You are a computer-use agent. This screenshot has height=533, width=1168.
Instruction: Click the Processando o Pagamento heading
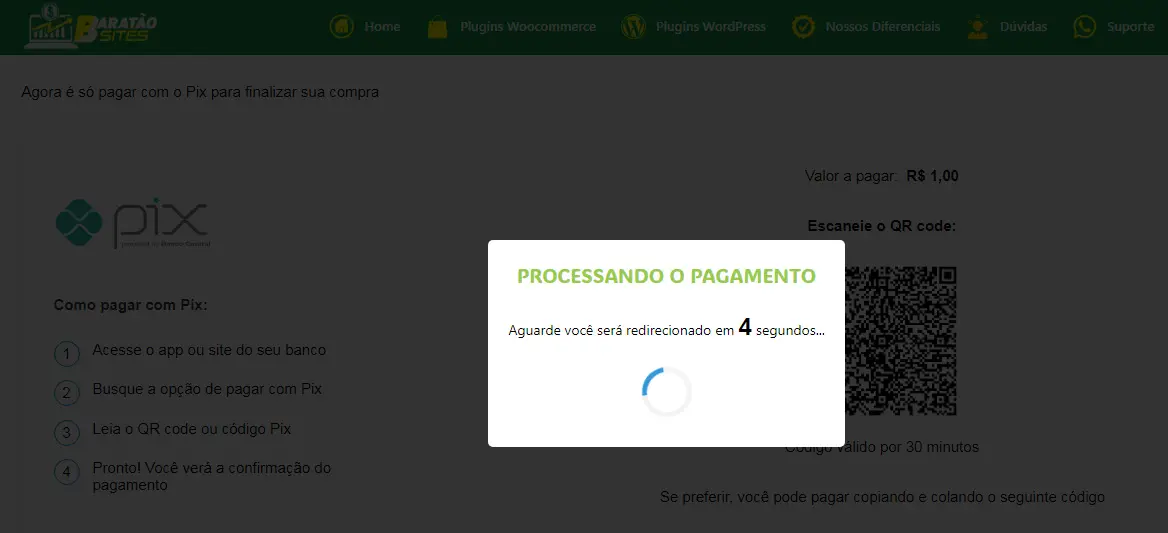tap(666, 276)
